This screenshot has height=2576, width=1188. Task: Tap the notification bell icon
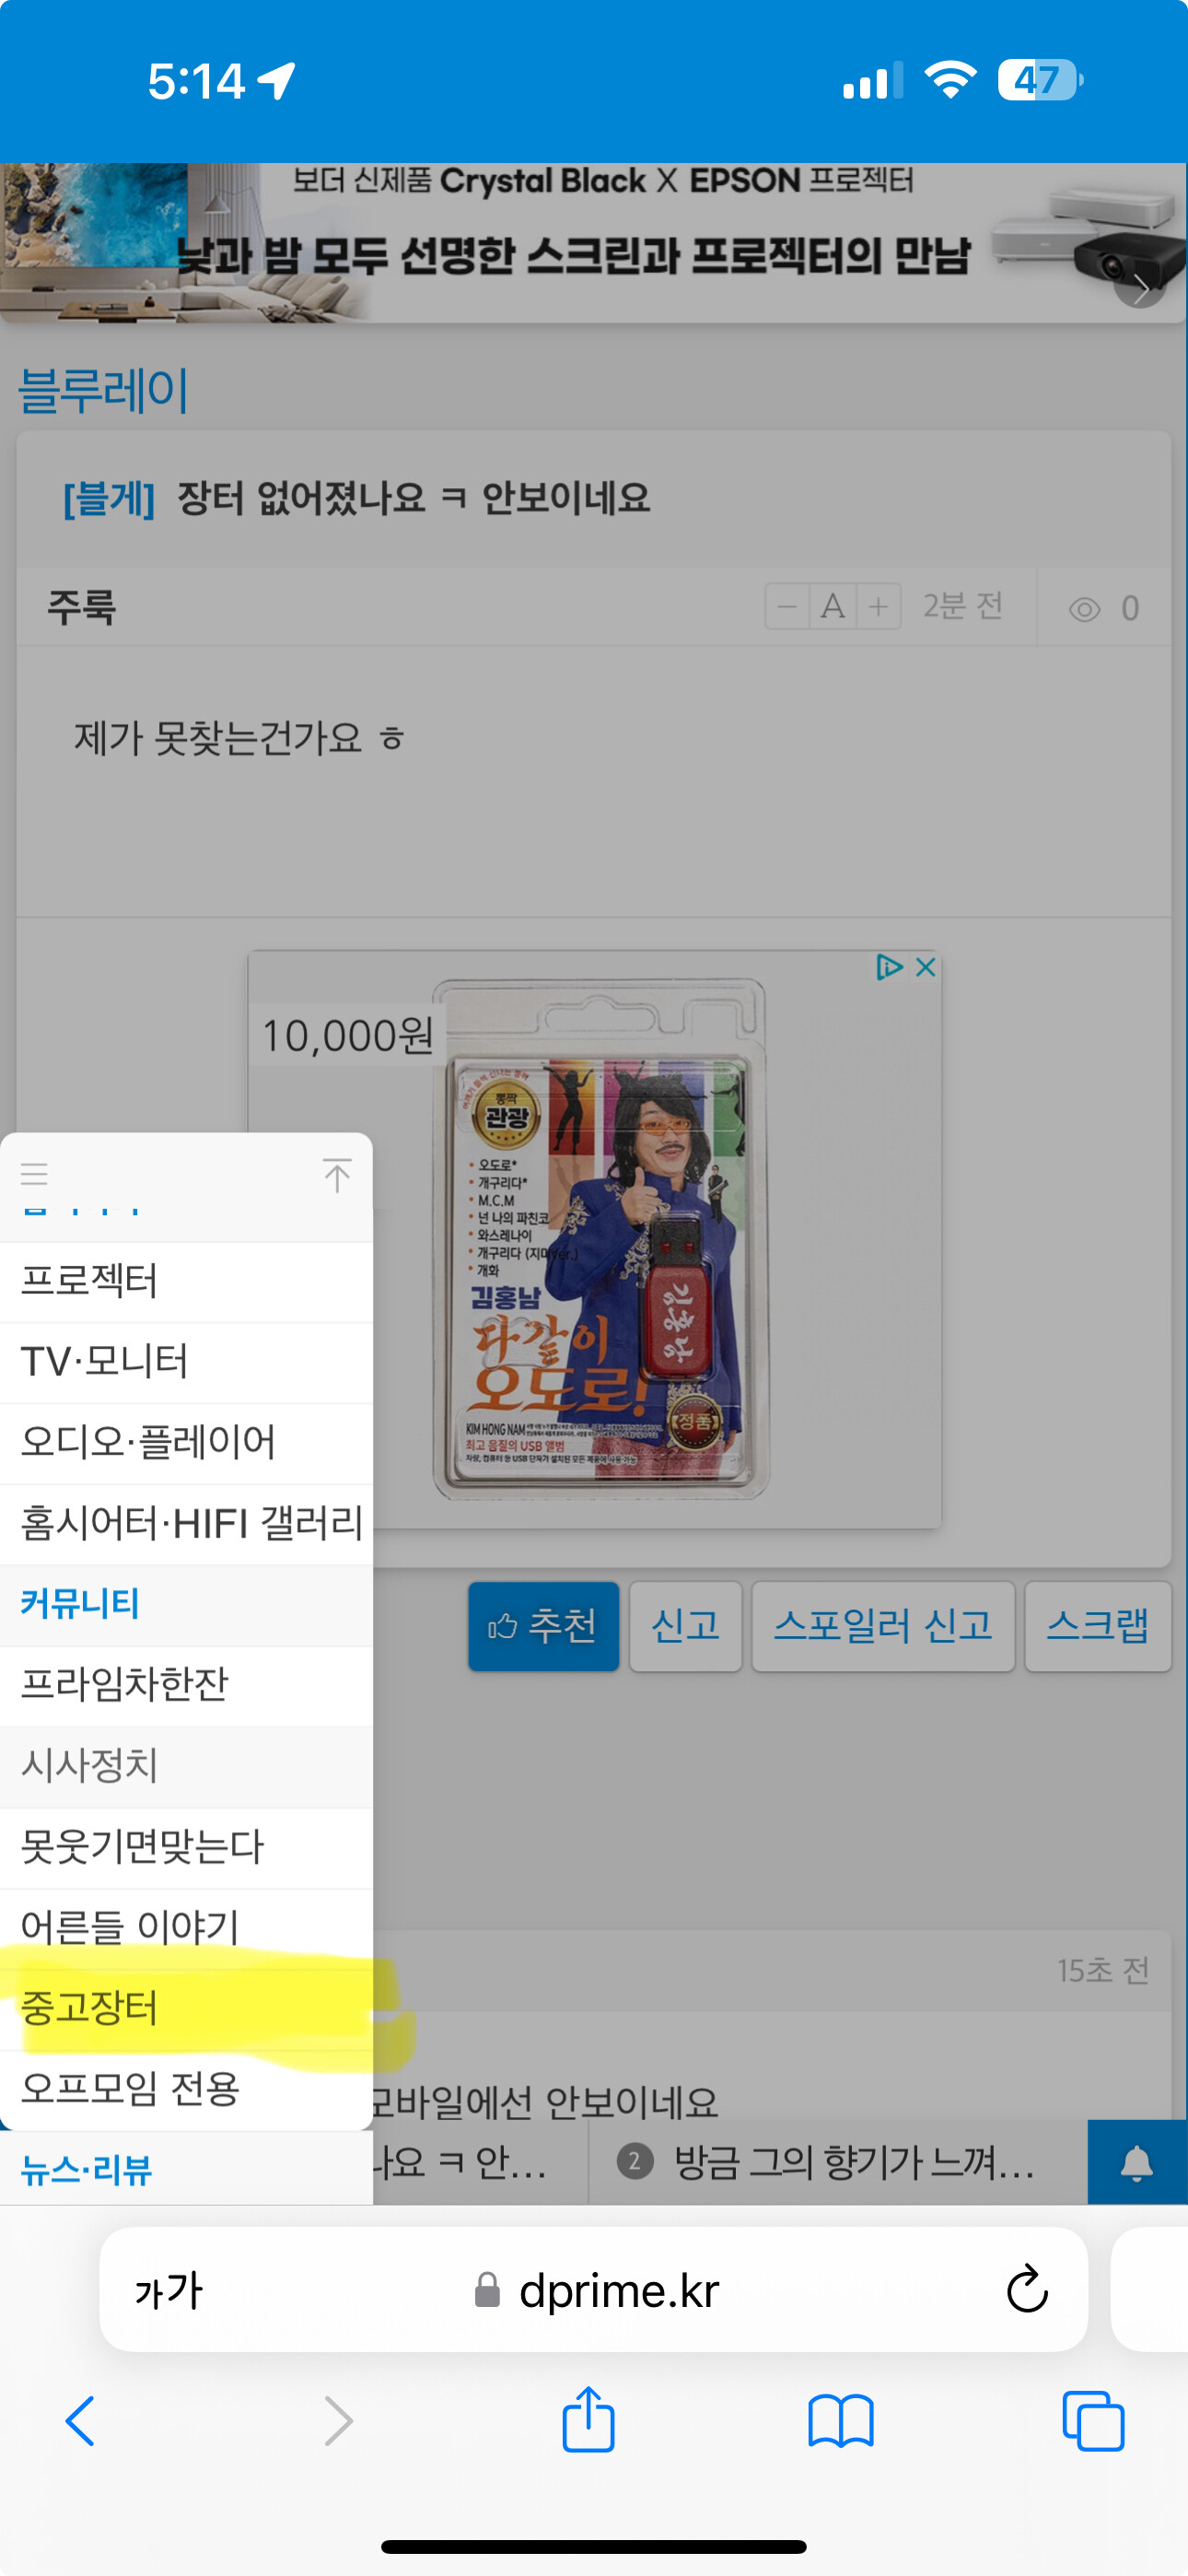pos(1136,2163)
